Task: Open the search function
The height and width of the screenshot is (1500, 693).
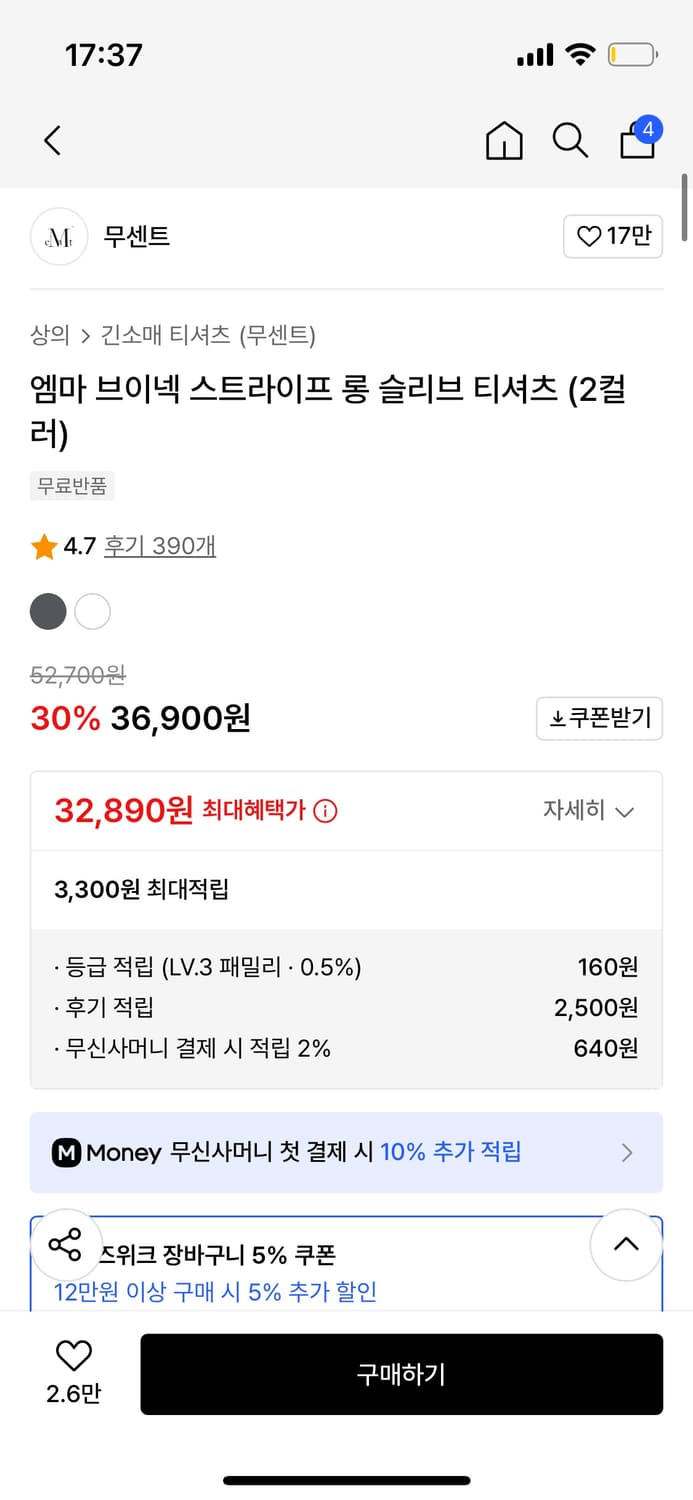Action: 570,141
